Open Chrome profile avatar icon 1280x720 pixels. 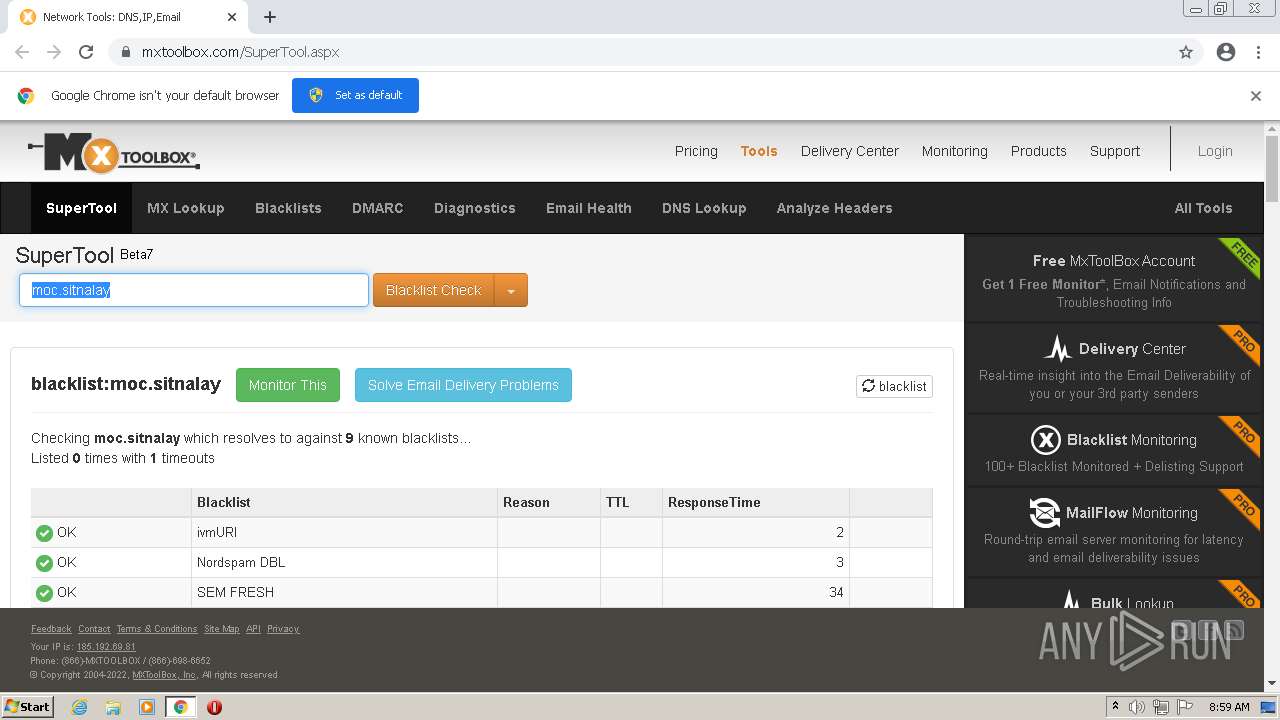click(1226, 52)
